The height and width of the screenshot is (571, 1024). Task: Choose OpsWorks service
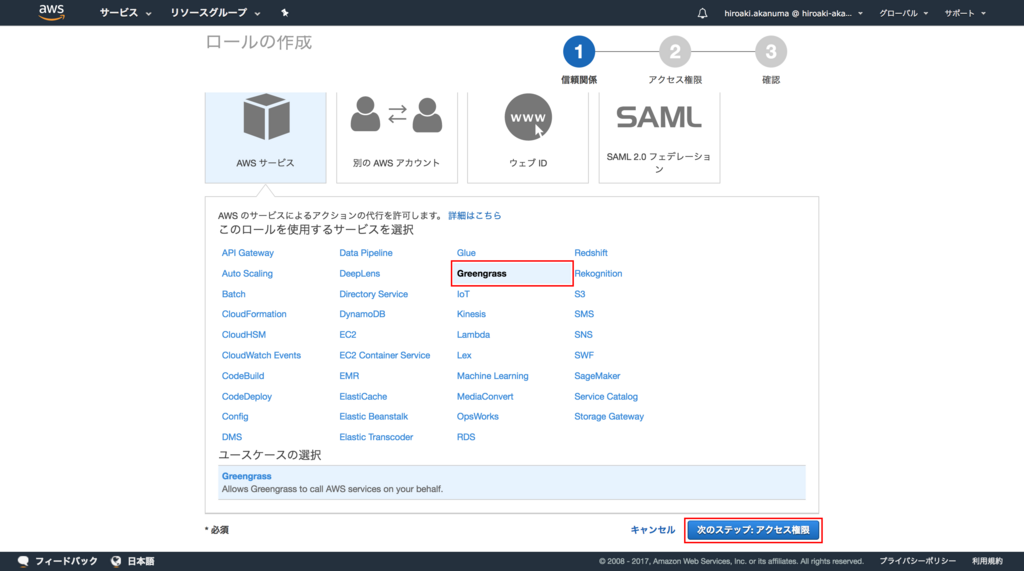coord(477,416)
